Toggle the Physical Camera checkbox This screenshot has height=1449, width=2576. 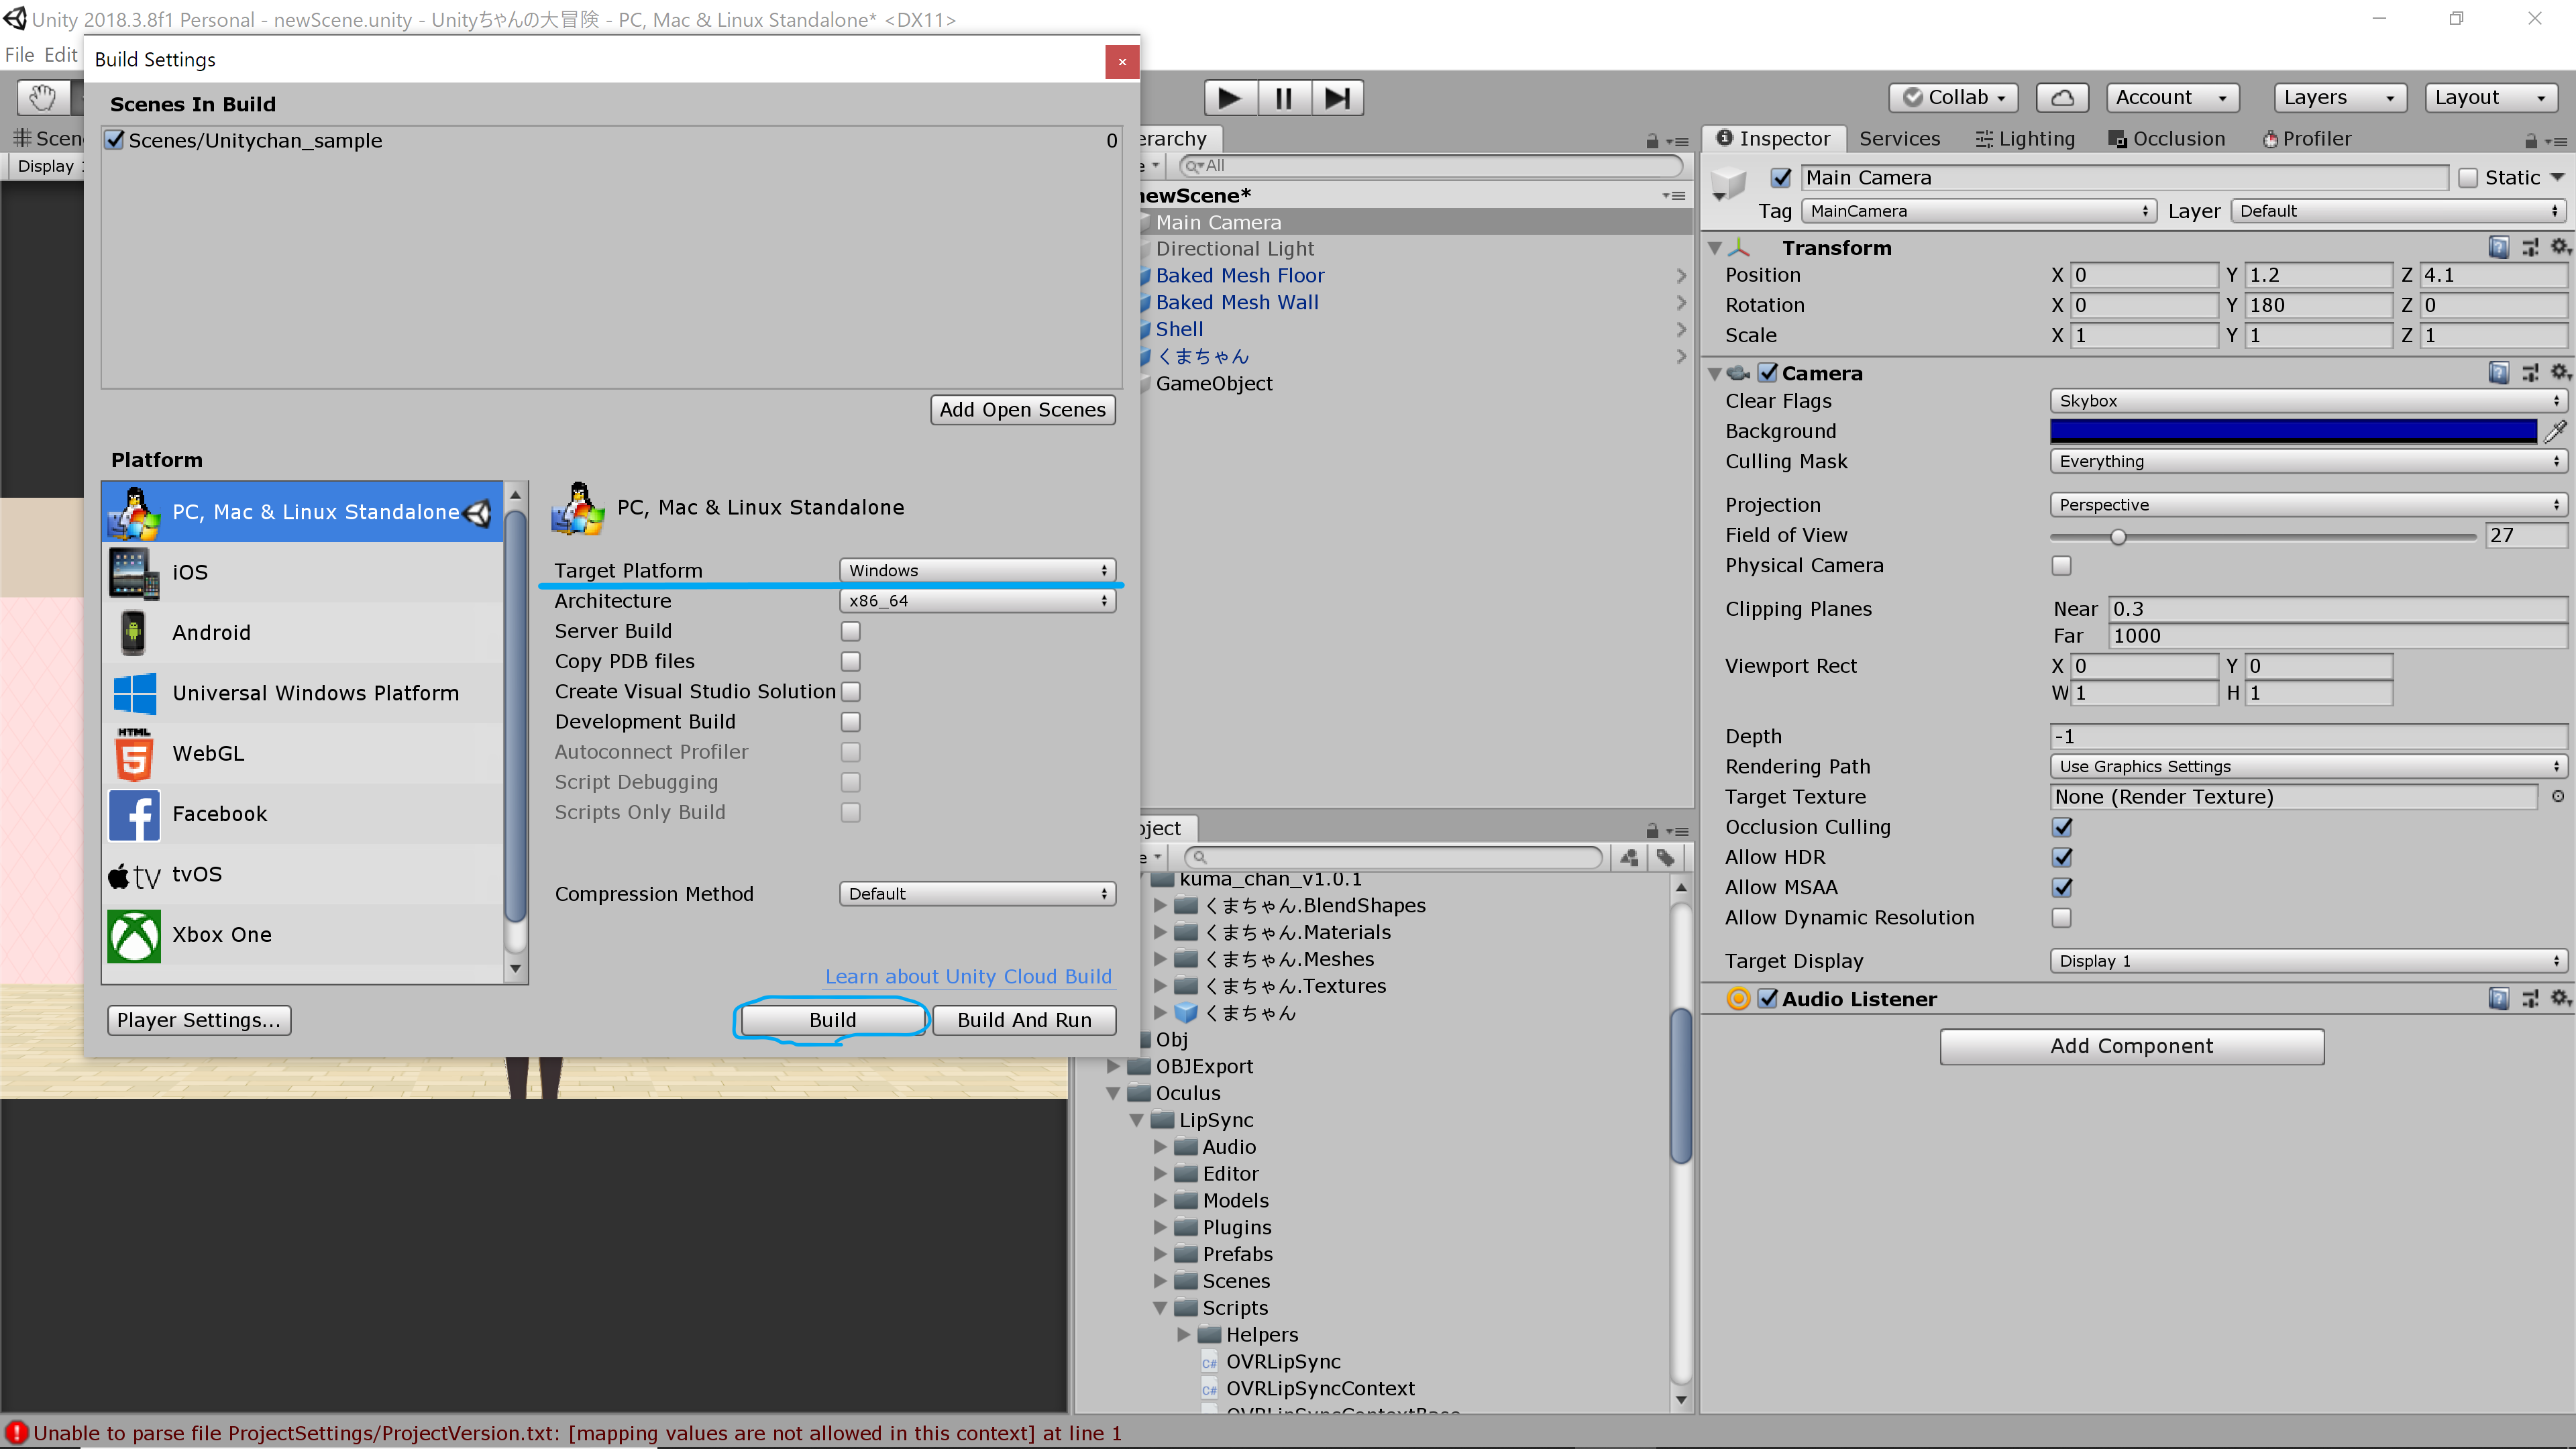(2062, 566)
